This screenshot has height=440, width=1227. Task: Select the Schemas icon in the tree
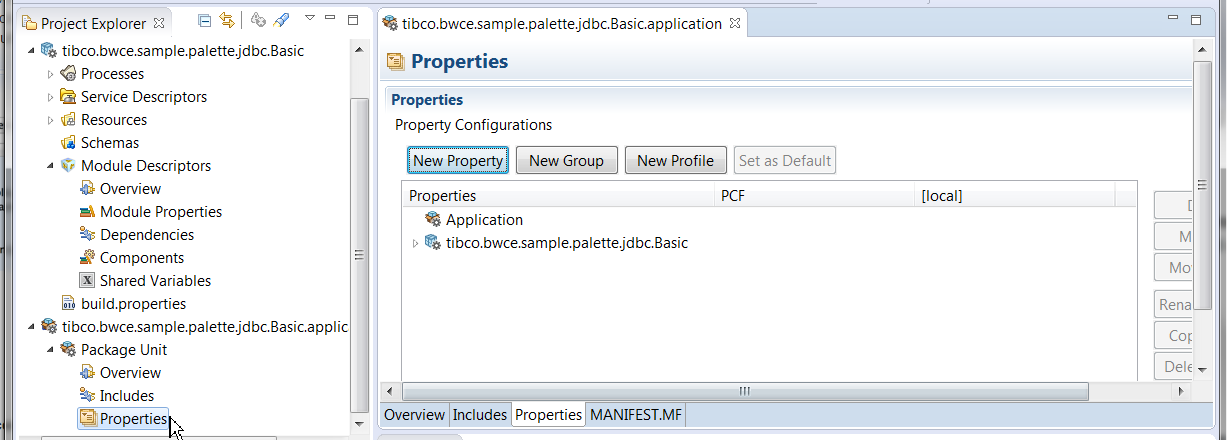click(x=68, y=143)
